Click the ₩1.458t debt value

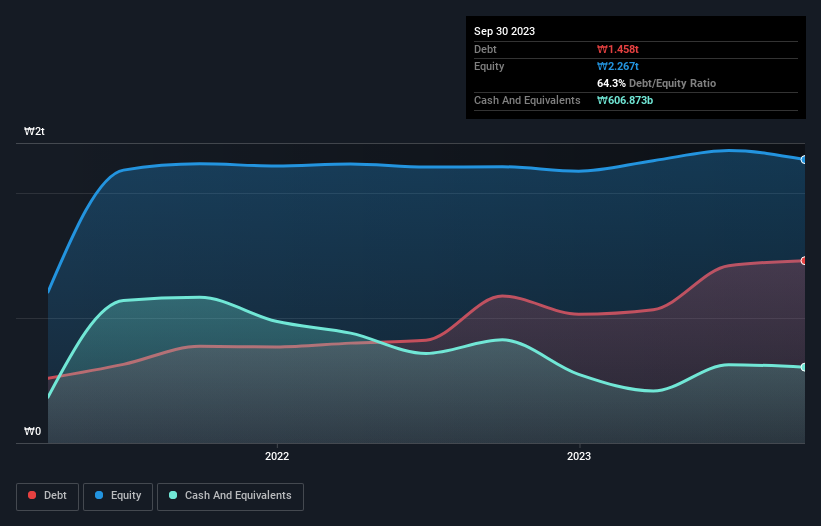click(x=618, y=49)
